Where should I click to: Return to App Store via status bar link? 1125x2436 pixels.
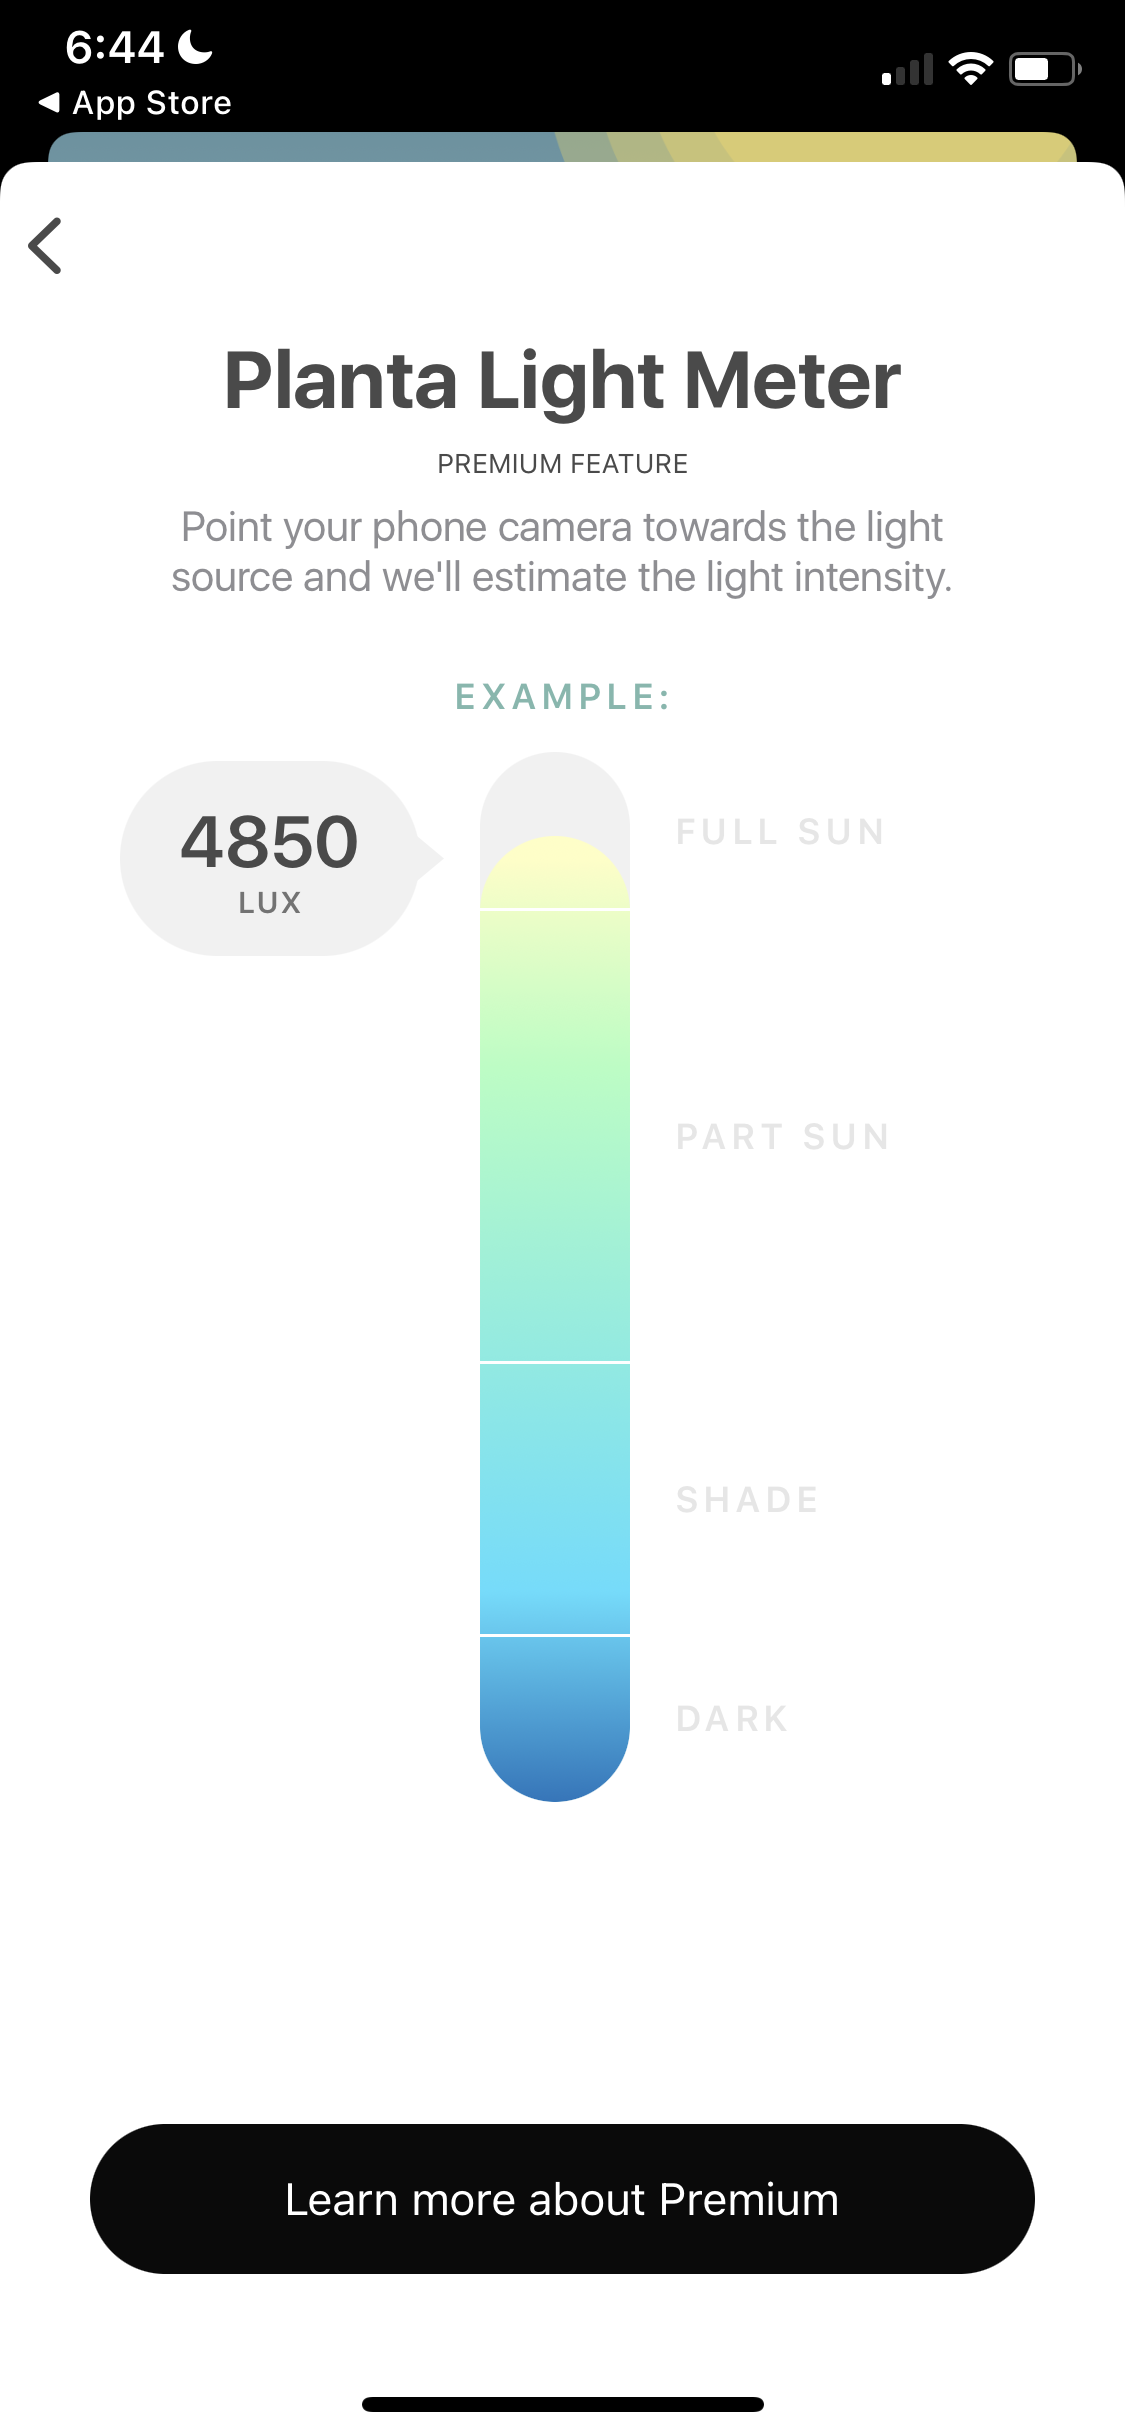(136, 103)
